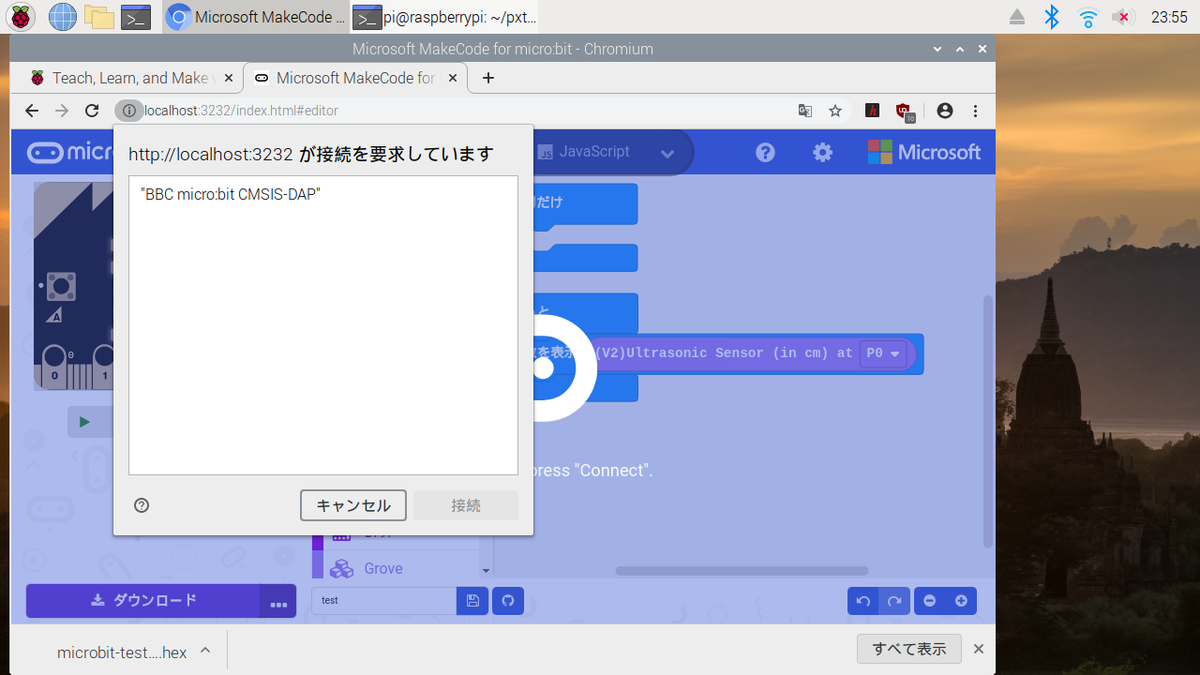Open the Raspberry Pi main menu

pos(20,16)
